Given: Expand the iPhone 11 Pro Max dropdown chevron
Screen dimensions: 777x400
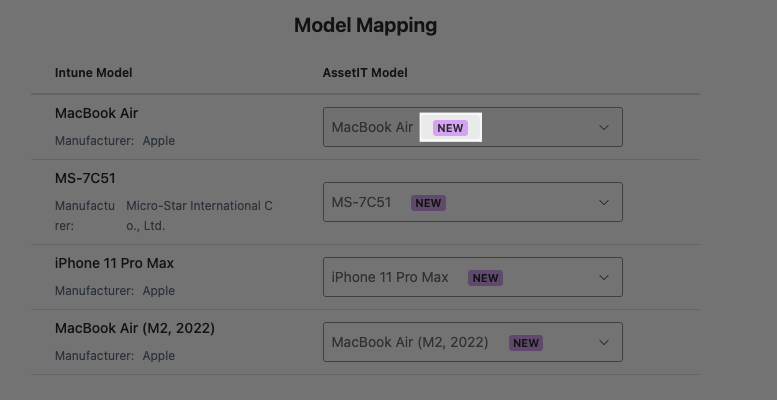Looking at the screenshot, I should 604,278.
